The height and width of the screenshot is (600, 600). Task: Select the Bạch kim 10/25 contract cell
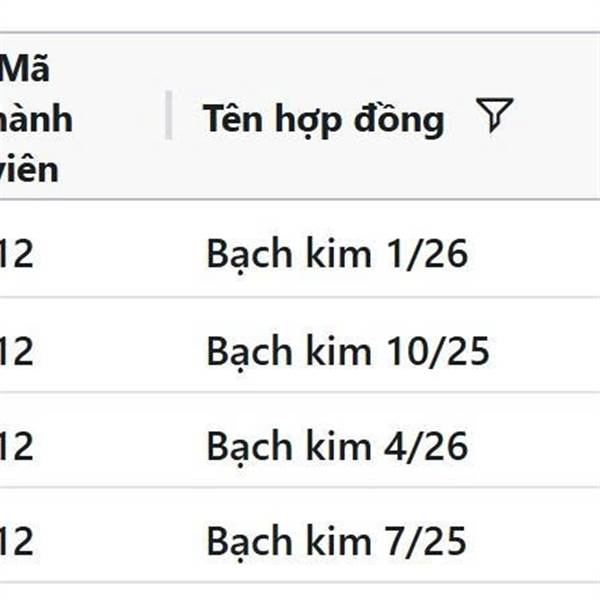[348, 351]
